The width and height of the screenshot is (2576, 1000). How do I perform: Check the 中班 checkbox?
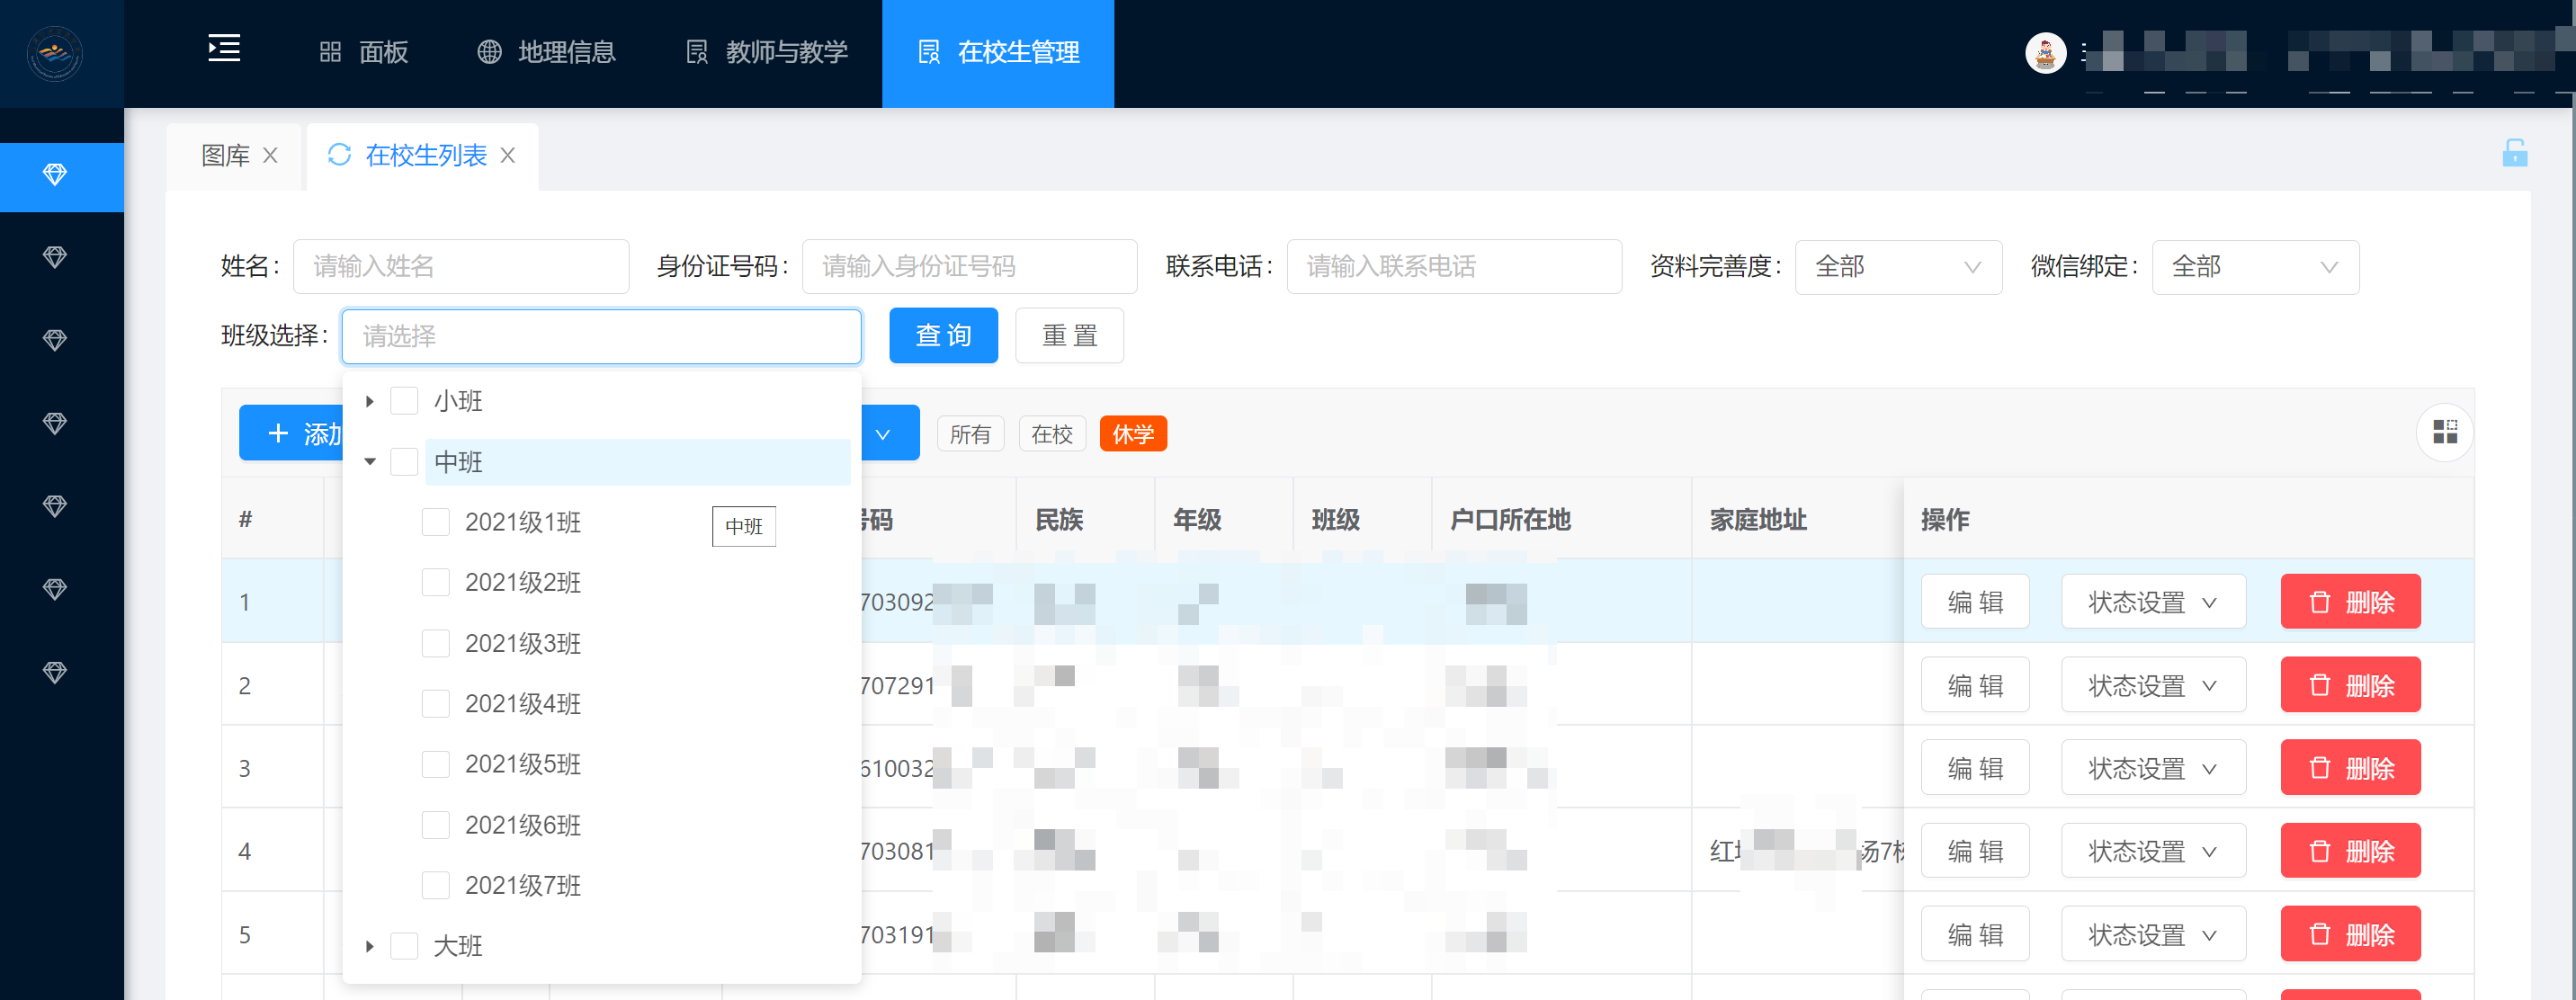404,462
